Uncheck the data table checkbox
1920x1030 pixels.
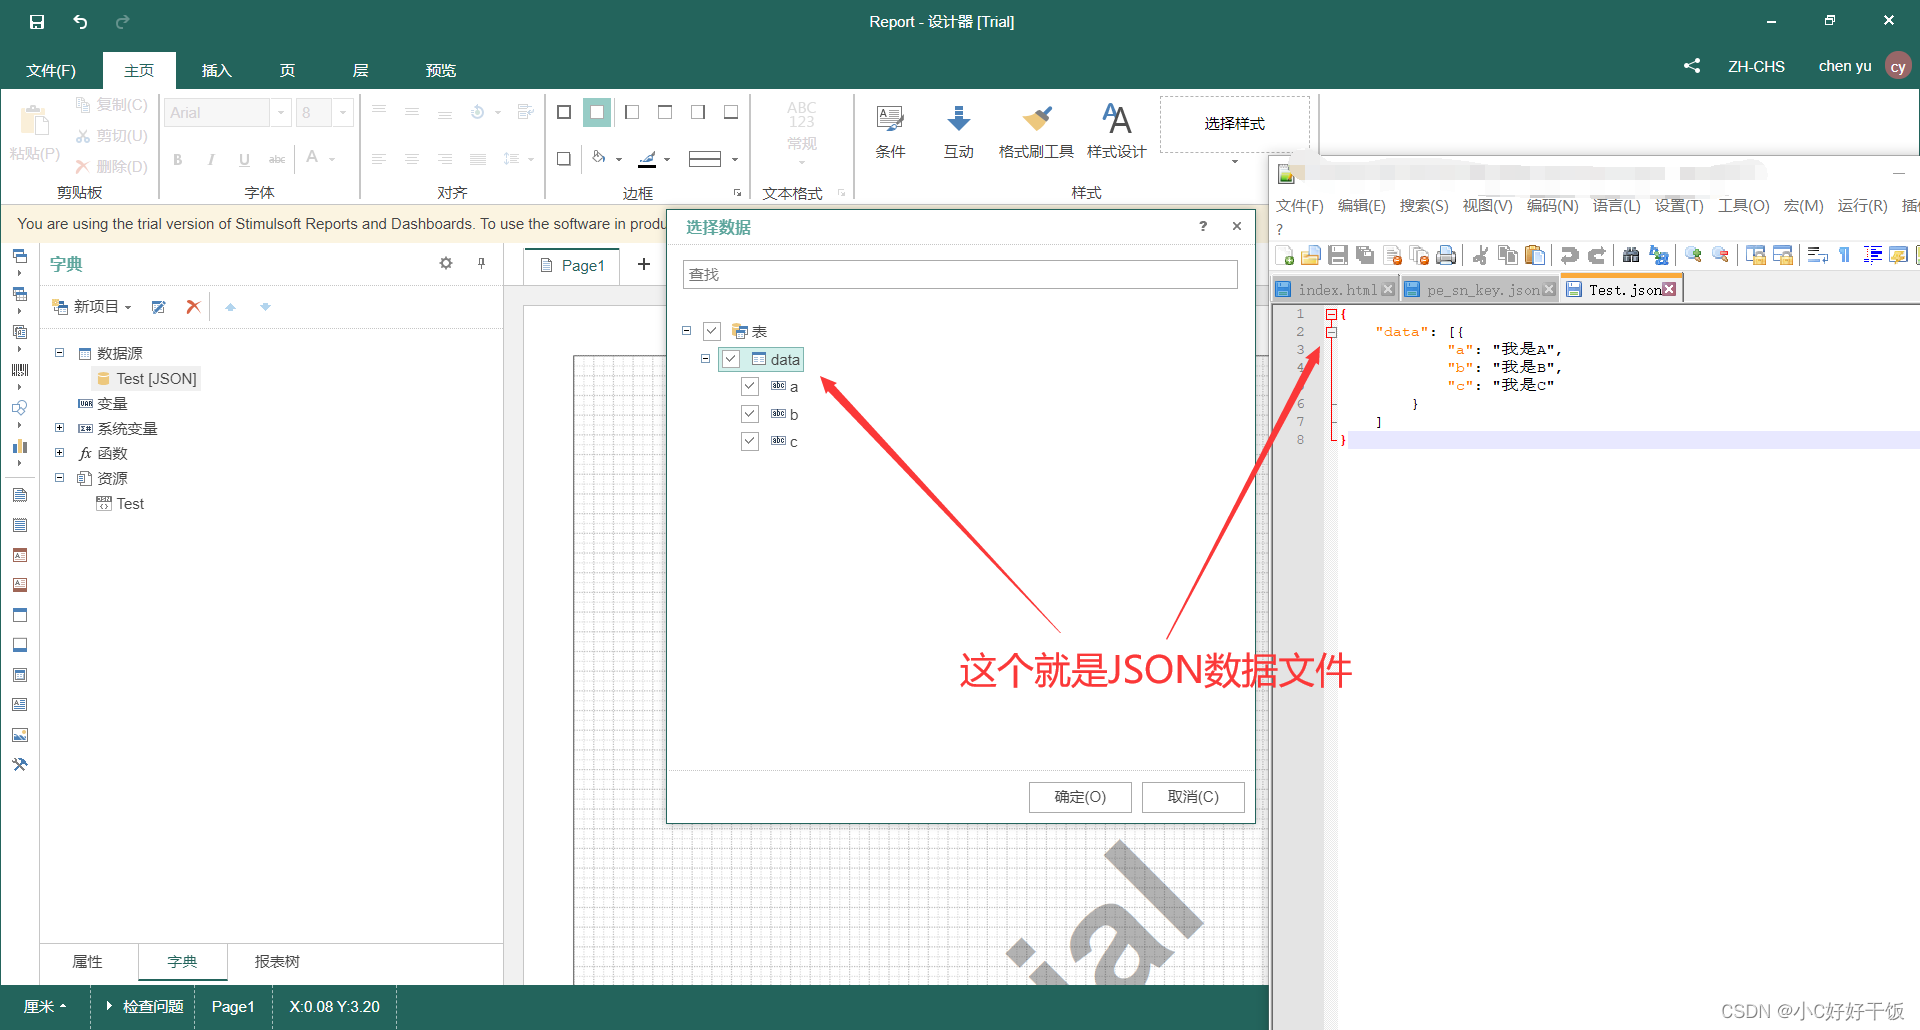[731, 359]
